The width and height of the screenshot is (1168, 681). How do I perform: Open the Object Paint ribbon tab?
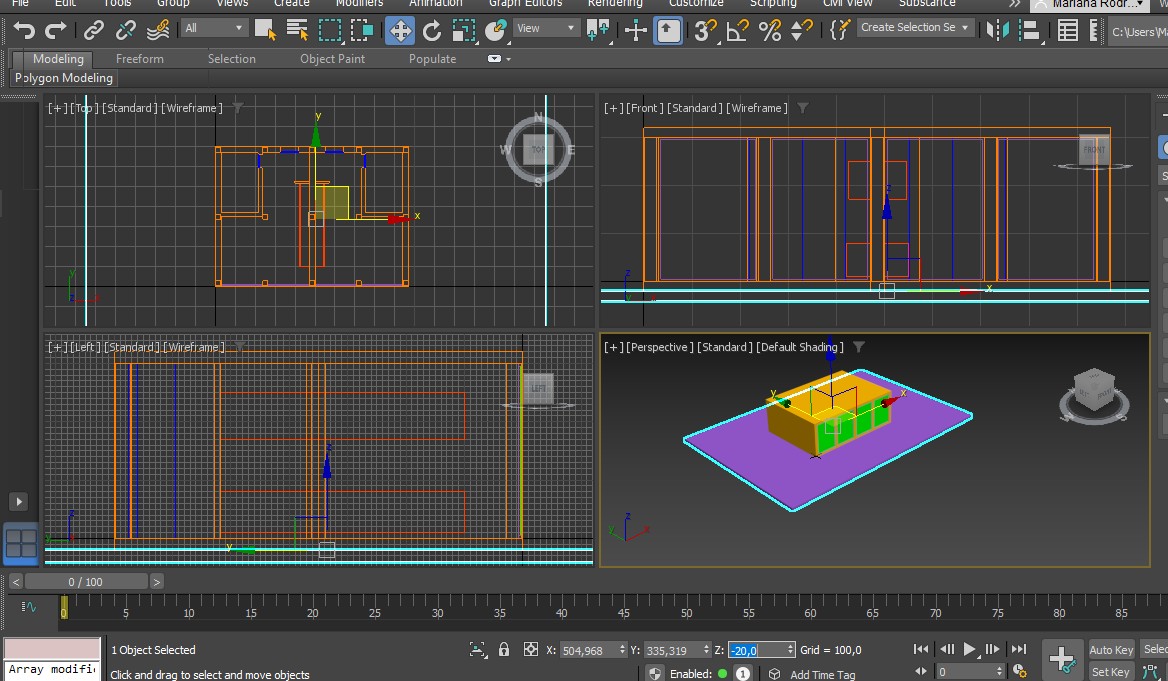332,59
